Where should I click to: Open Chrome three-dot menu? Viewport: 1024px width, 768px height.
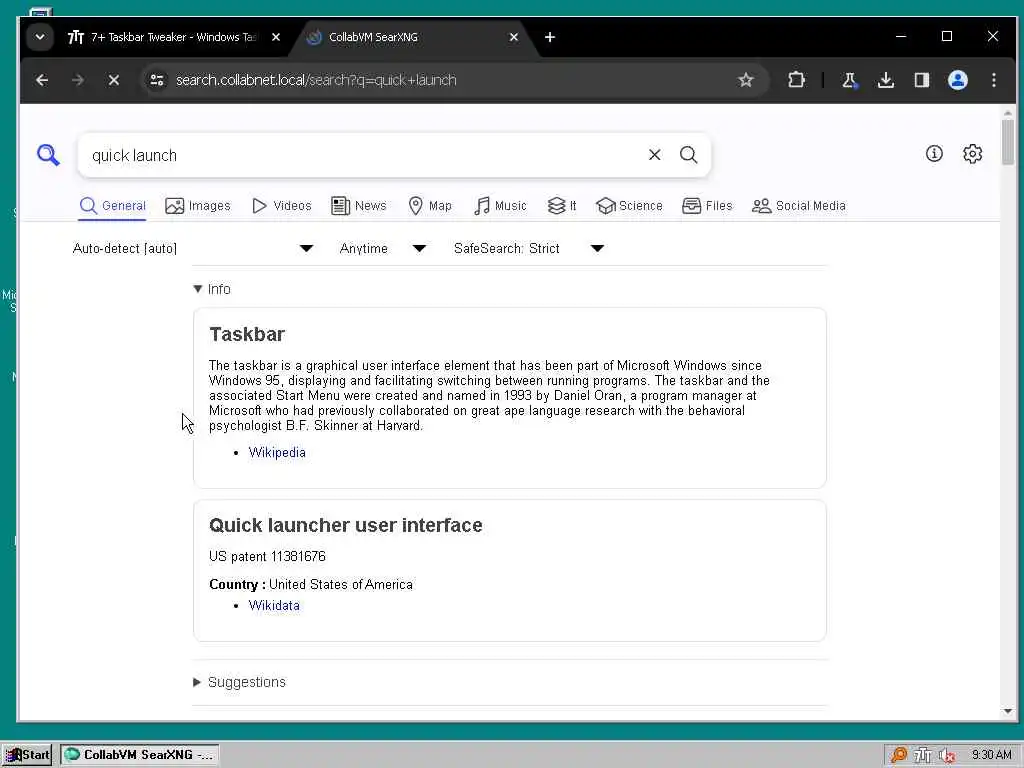(x=994, y=80)
